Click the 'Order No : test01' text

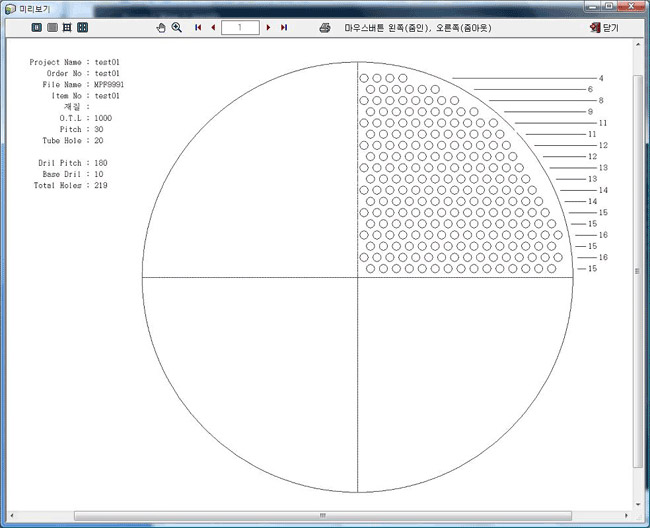[x=83, y=73]
